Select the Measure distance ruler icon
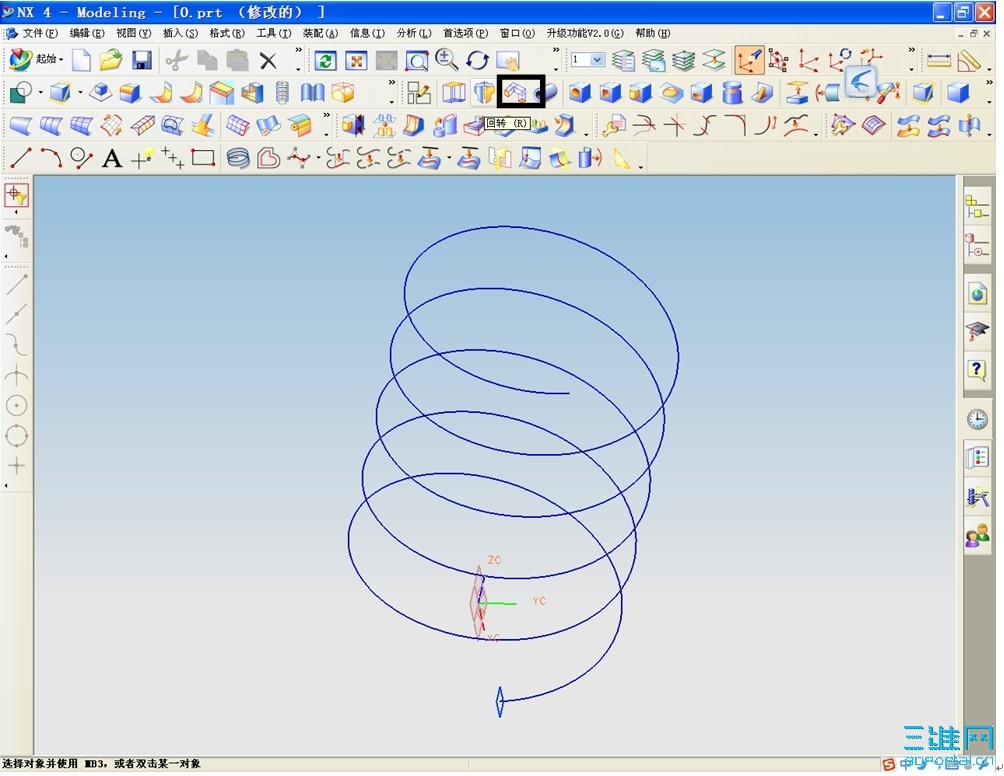1004x776 pixels. point(939,61)
